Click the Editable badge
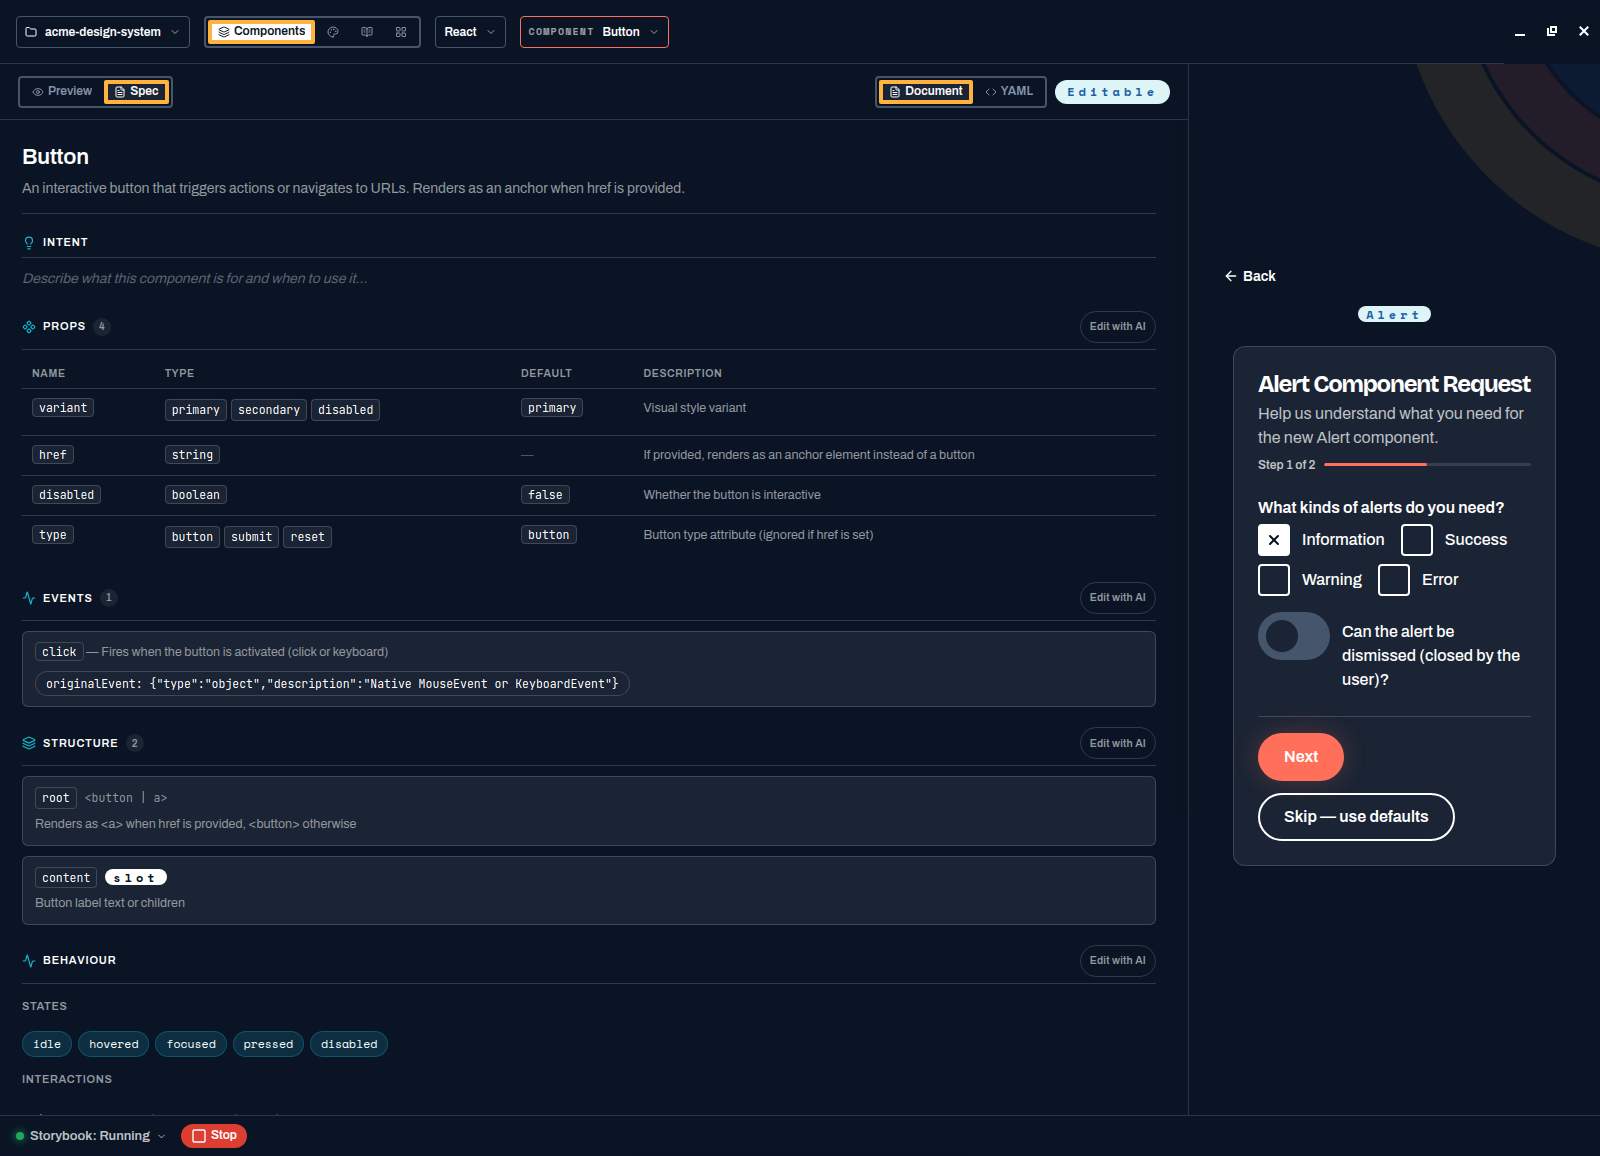Image resolution: width=1600 pixels, height=1156 pixels. coord(1112,92)
